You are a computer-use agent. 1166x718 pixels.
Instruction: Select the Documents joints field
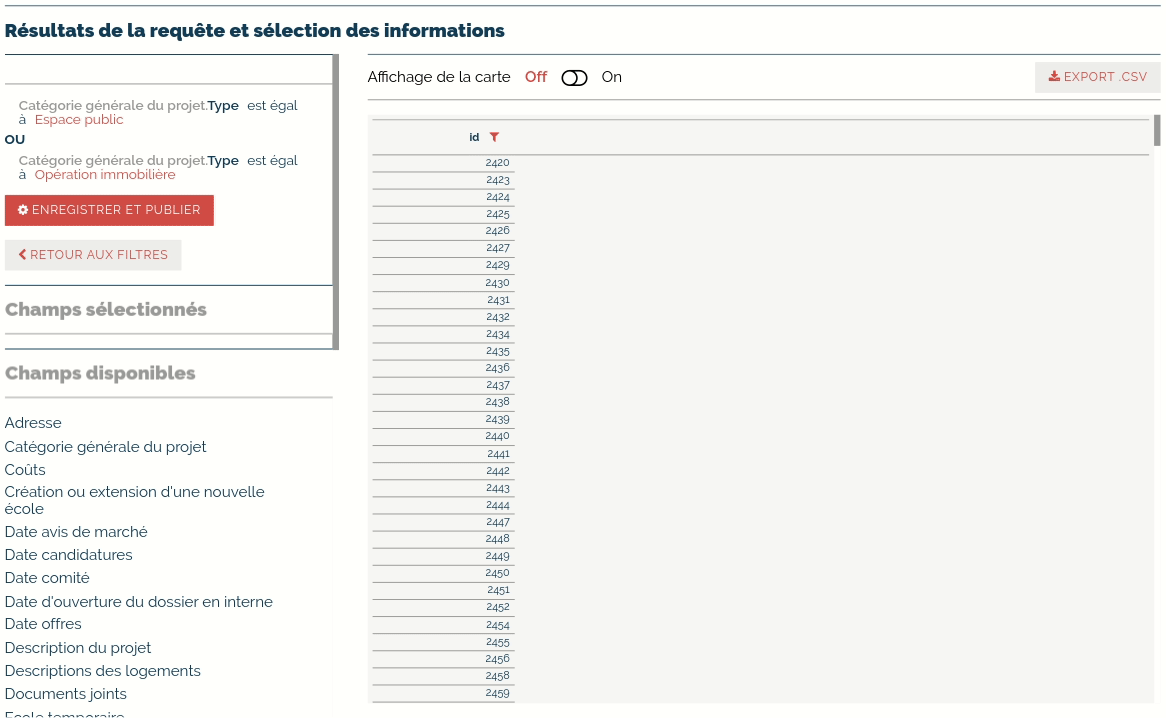66,694
